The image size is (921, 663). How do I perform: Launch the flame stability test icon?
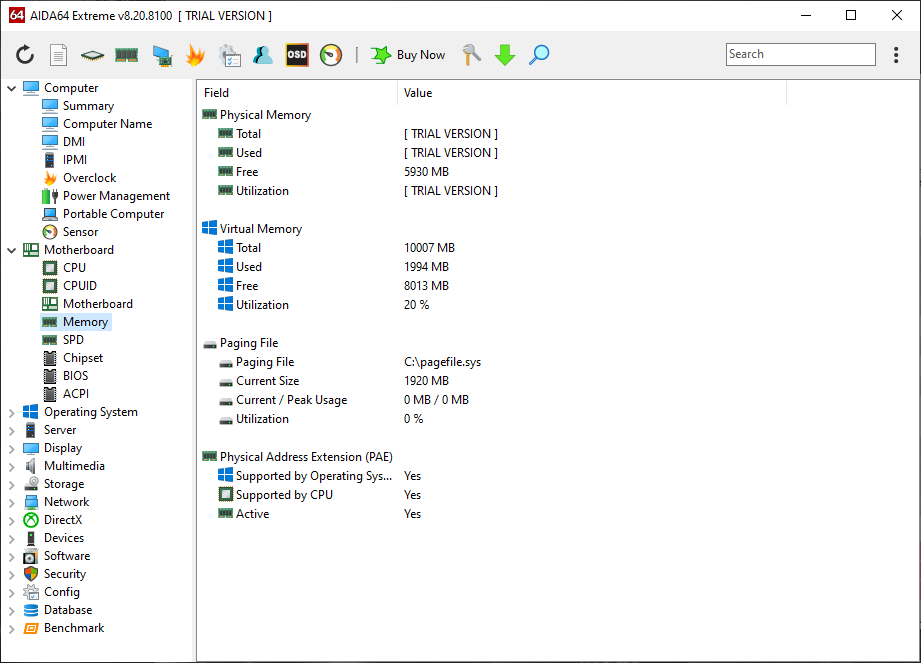click(195, 55)
